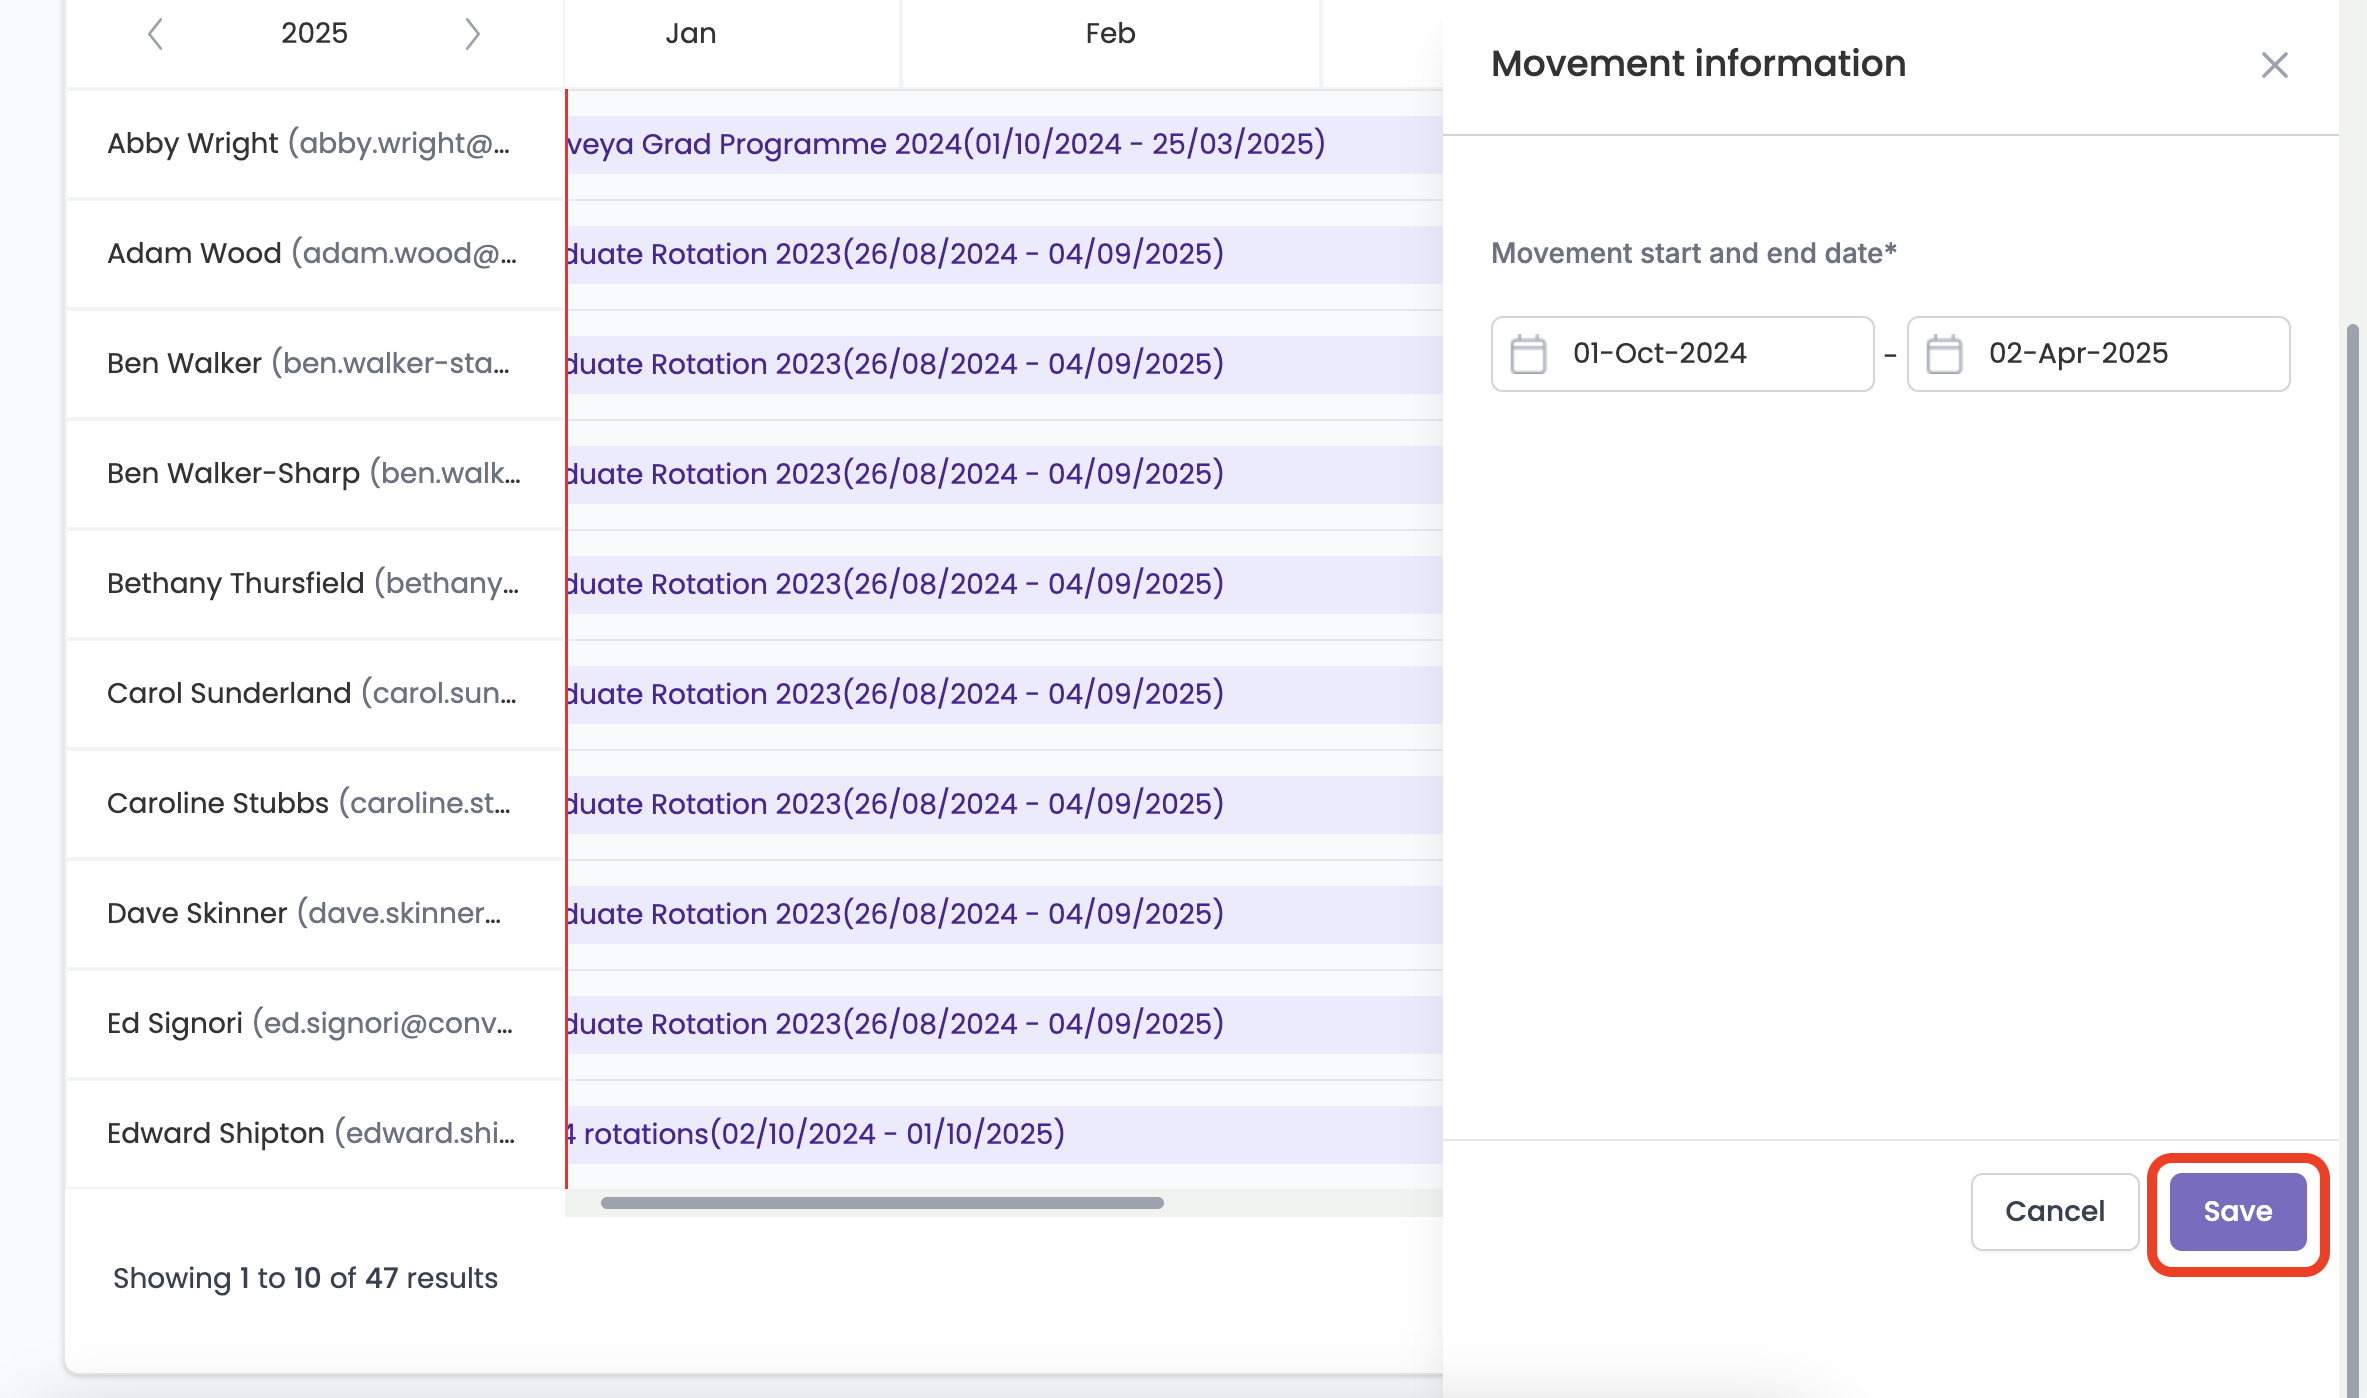Go to the previous year with the left arrow
2367x1398 pixels.
(155, 34)
